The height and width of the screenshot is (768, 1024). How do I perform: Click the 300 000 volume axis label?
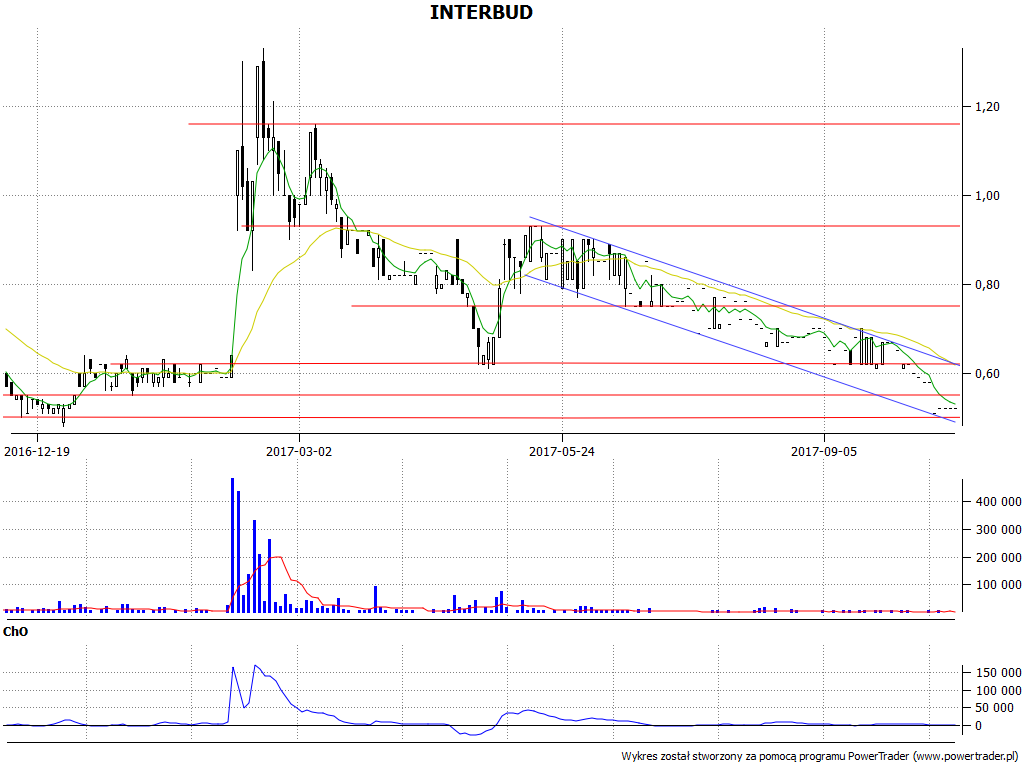click(999, 530)
